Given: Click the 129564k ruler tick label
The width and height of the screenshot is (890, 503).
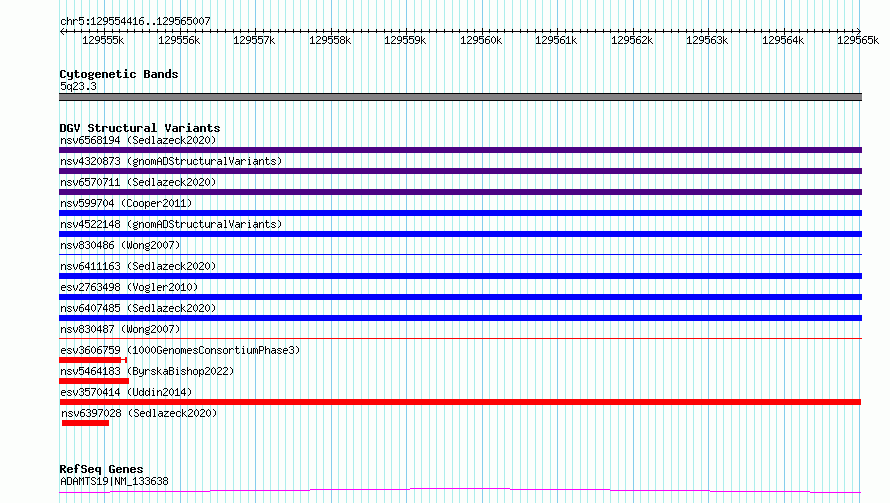Looking at the screenshot, I should pyautogui.click(x=783, y=40).
